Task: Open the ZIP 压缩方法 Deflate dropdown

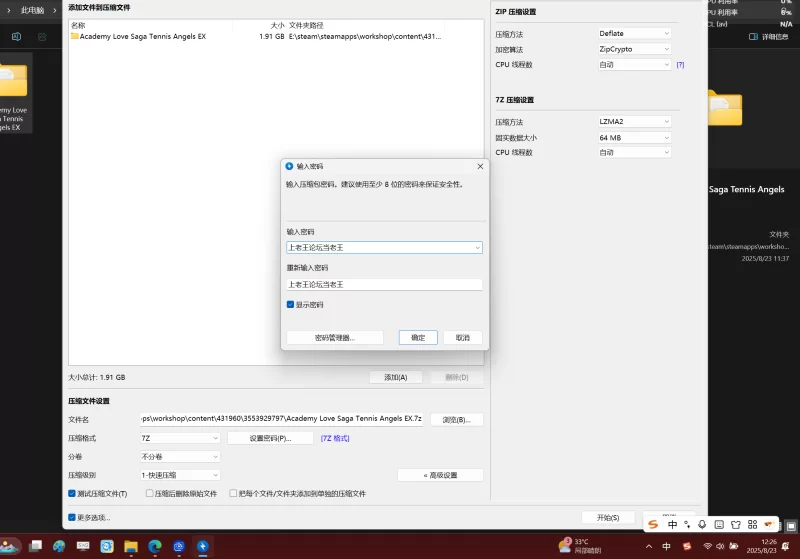Action: (634, 33)
